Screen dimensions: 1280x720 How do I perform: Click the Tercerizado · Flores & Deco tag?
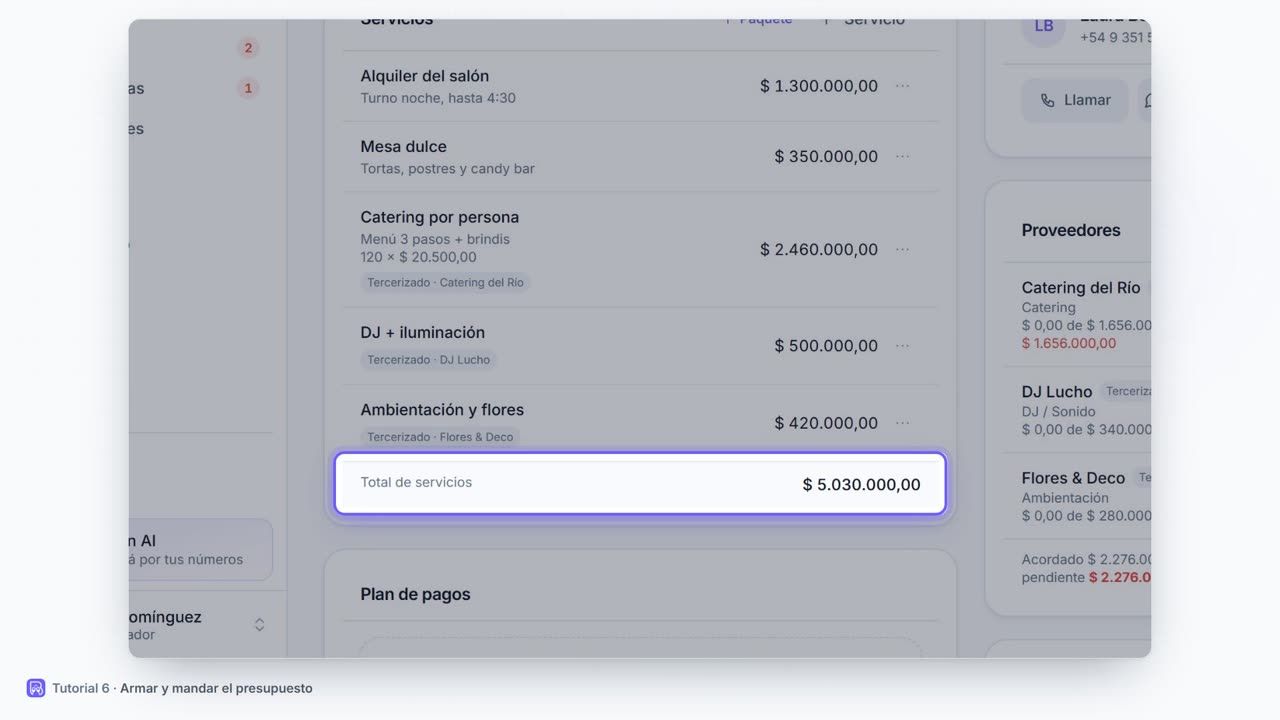point(440,437)
